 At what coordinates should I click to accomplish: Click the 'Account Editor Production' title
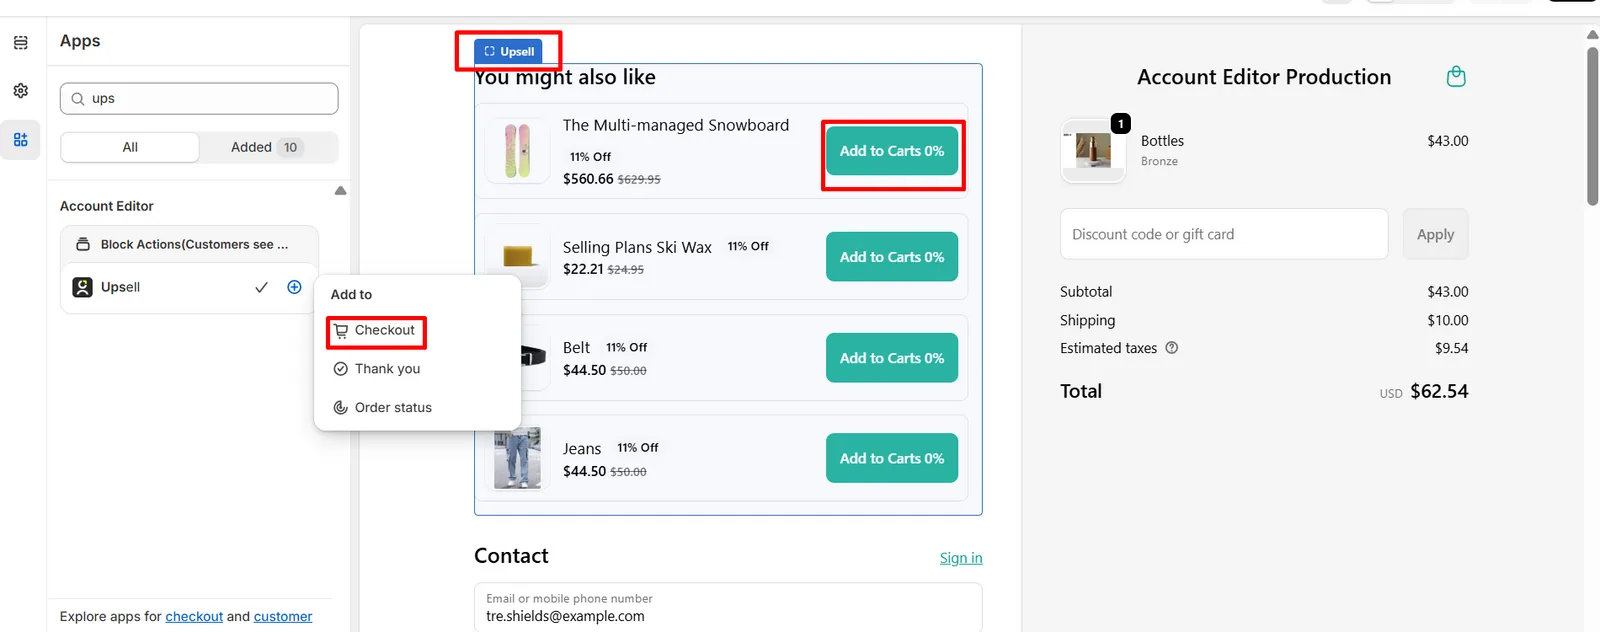tap(1264, 77)
